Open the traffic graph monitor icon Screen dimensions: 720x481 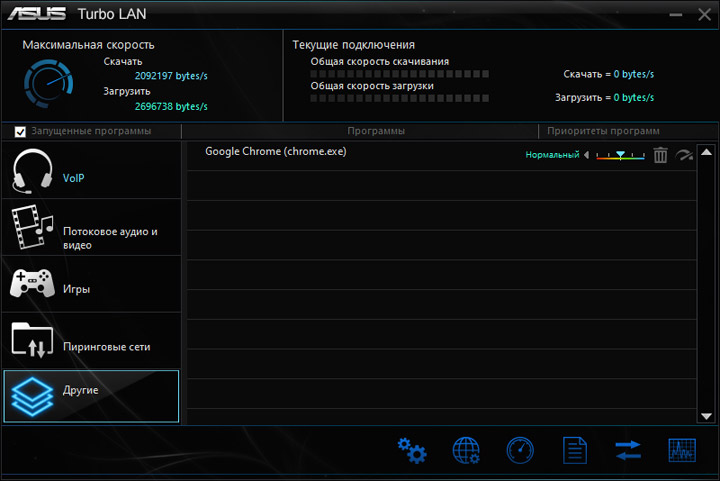682,450
